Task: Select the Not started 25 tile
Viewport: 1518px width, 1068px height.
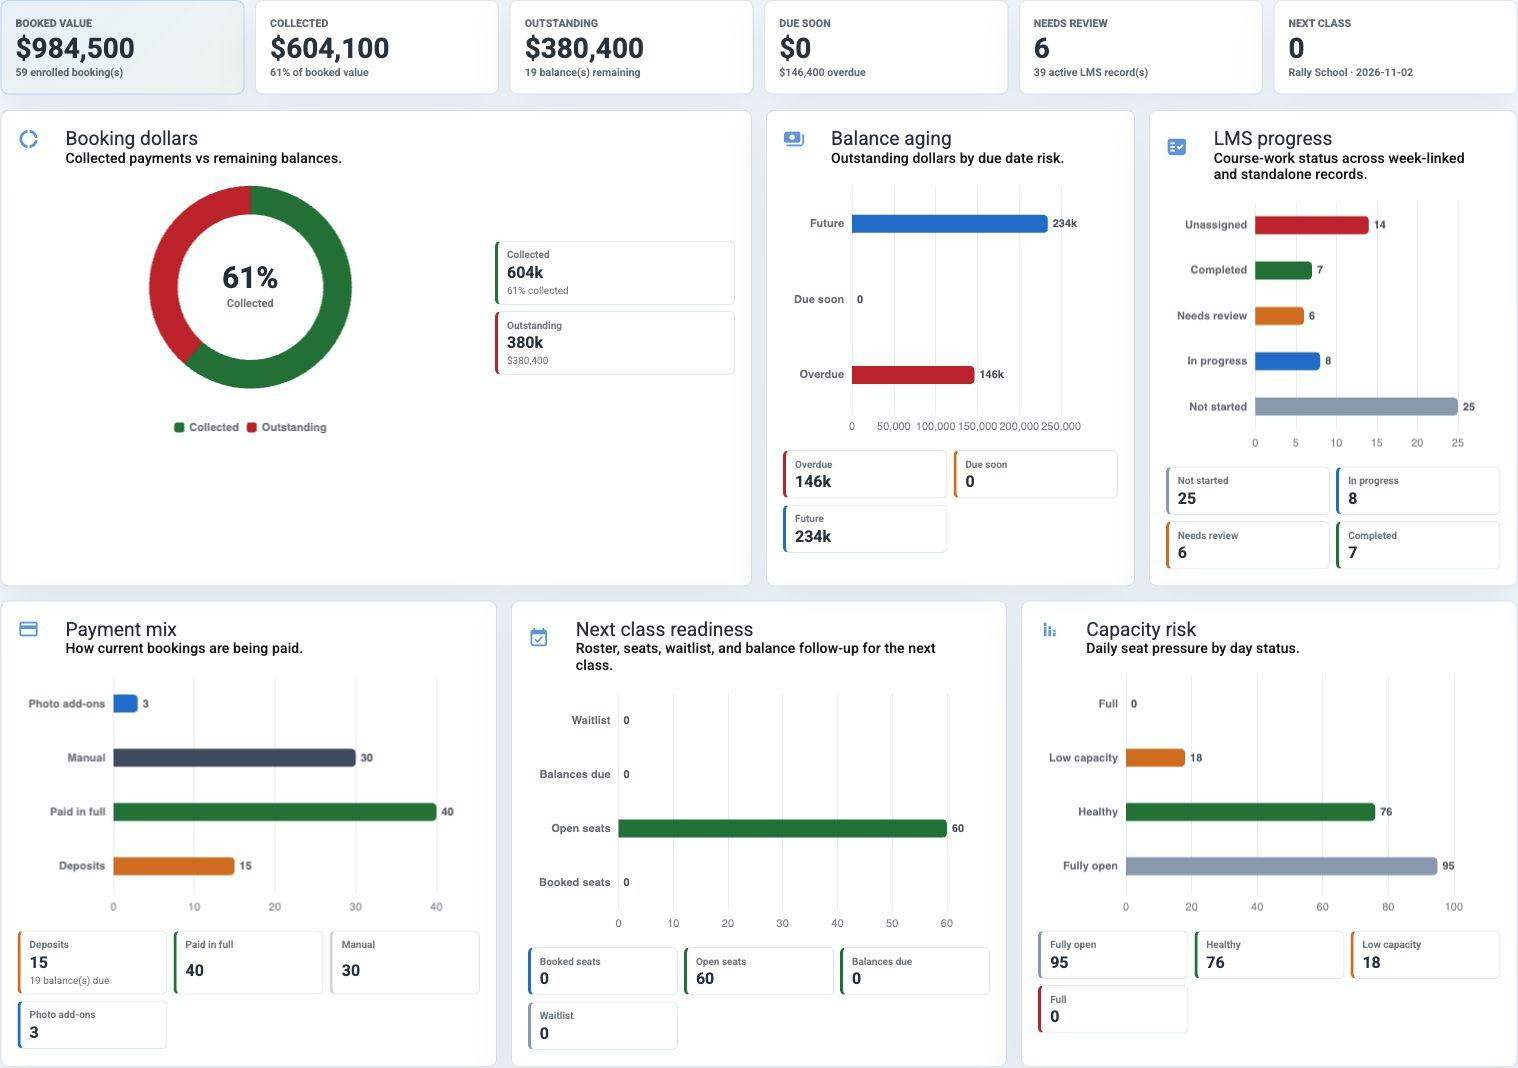Action: [x=1248, y=490]
